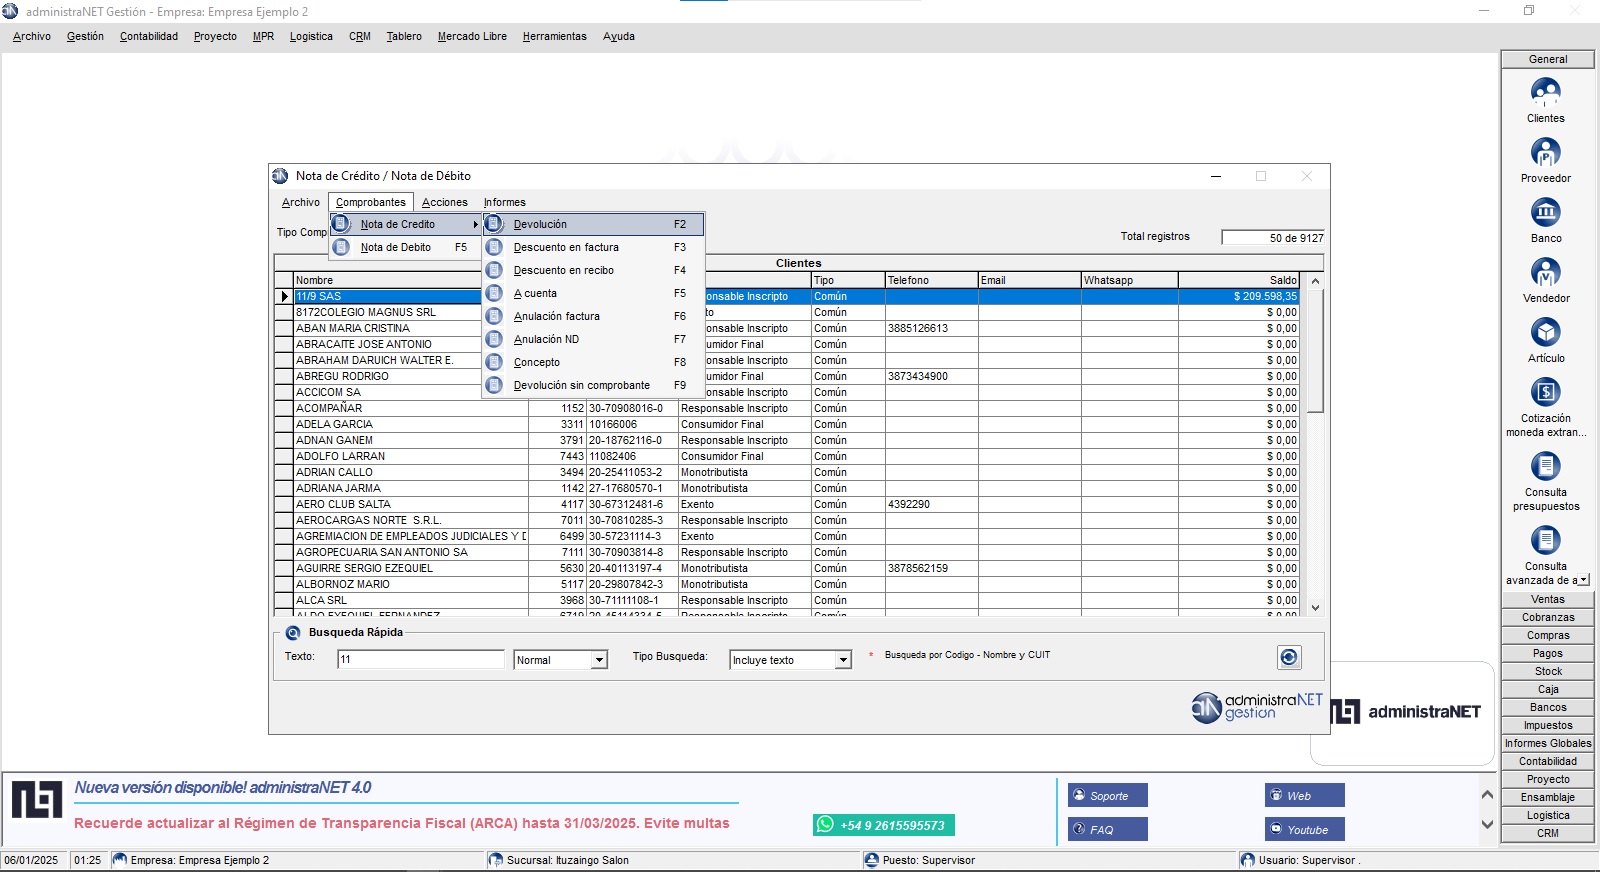Viewport: 1600px width, 872px height.
Task: Open the Proveedor sidebar icon
Action: pos(1545,153)
